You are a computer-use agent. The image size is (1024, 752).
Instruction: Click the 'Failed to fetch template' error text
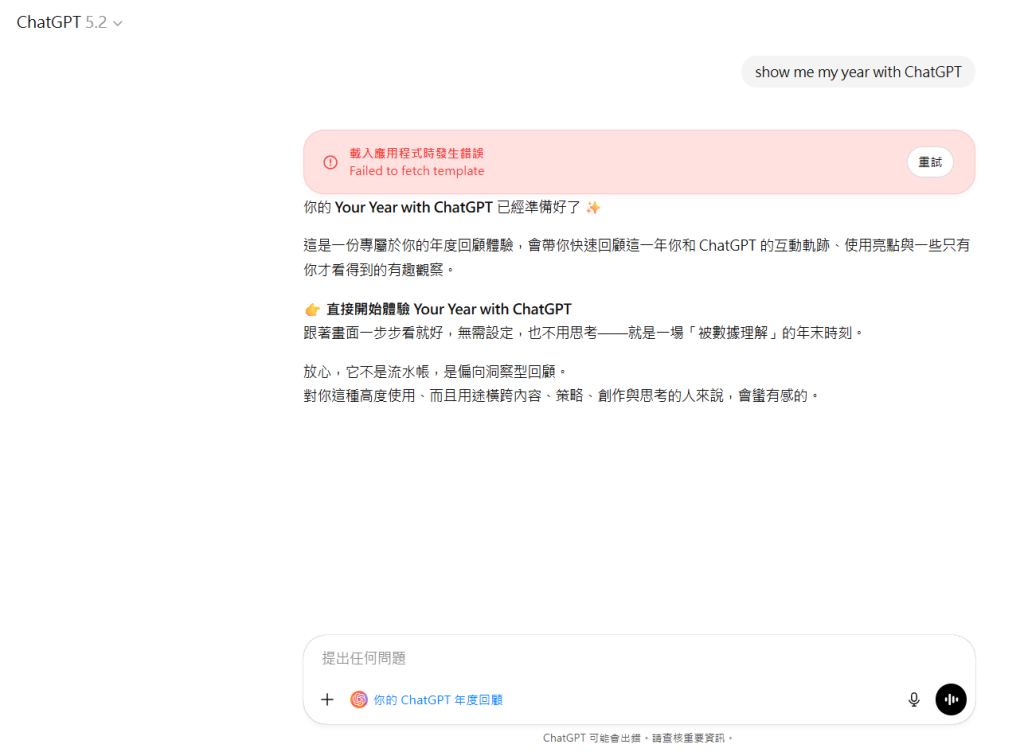coord(416,171)
